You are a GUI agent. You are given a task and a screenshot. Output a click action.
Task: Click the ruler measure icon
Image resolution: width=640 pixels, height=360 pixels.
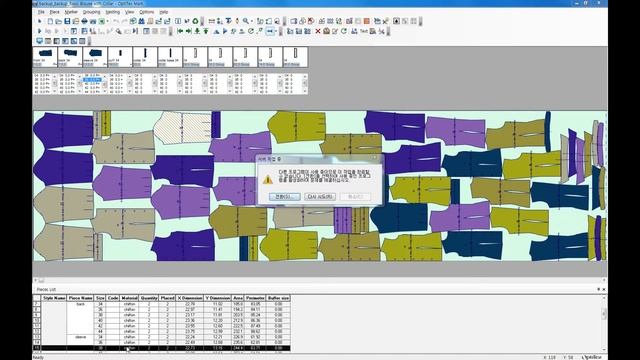(x=211, y=21)
